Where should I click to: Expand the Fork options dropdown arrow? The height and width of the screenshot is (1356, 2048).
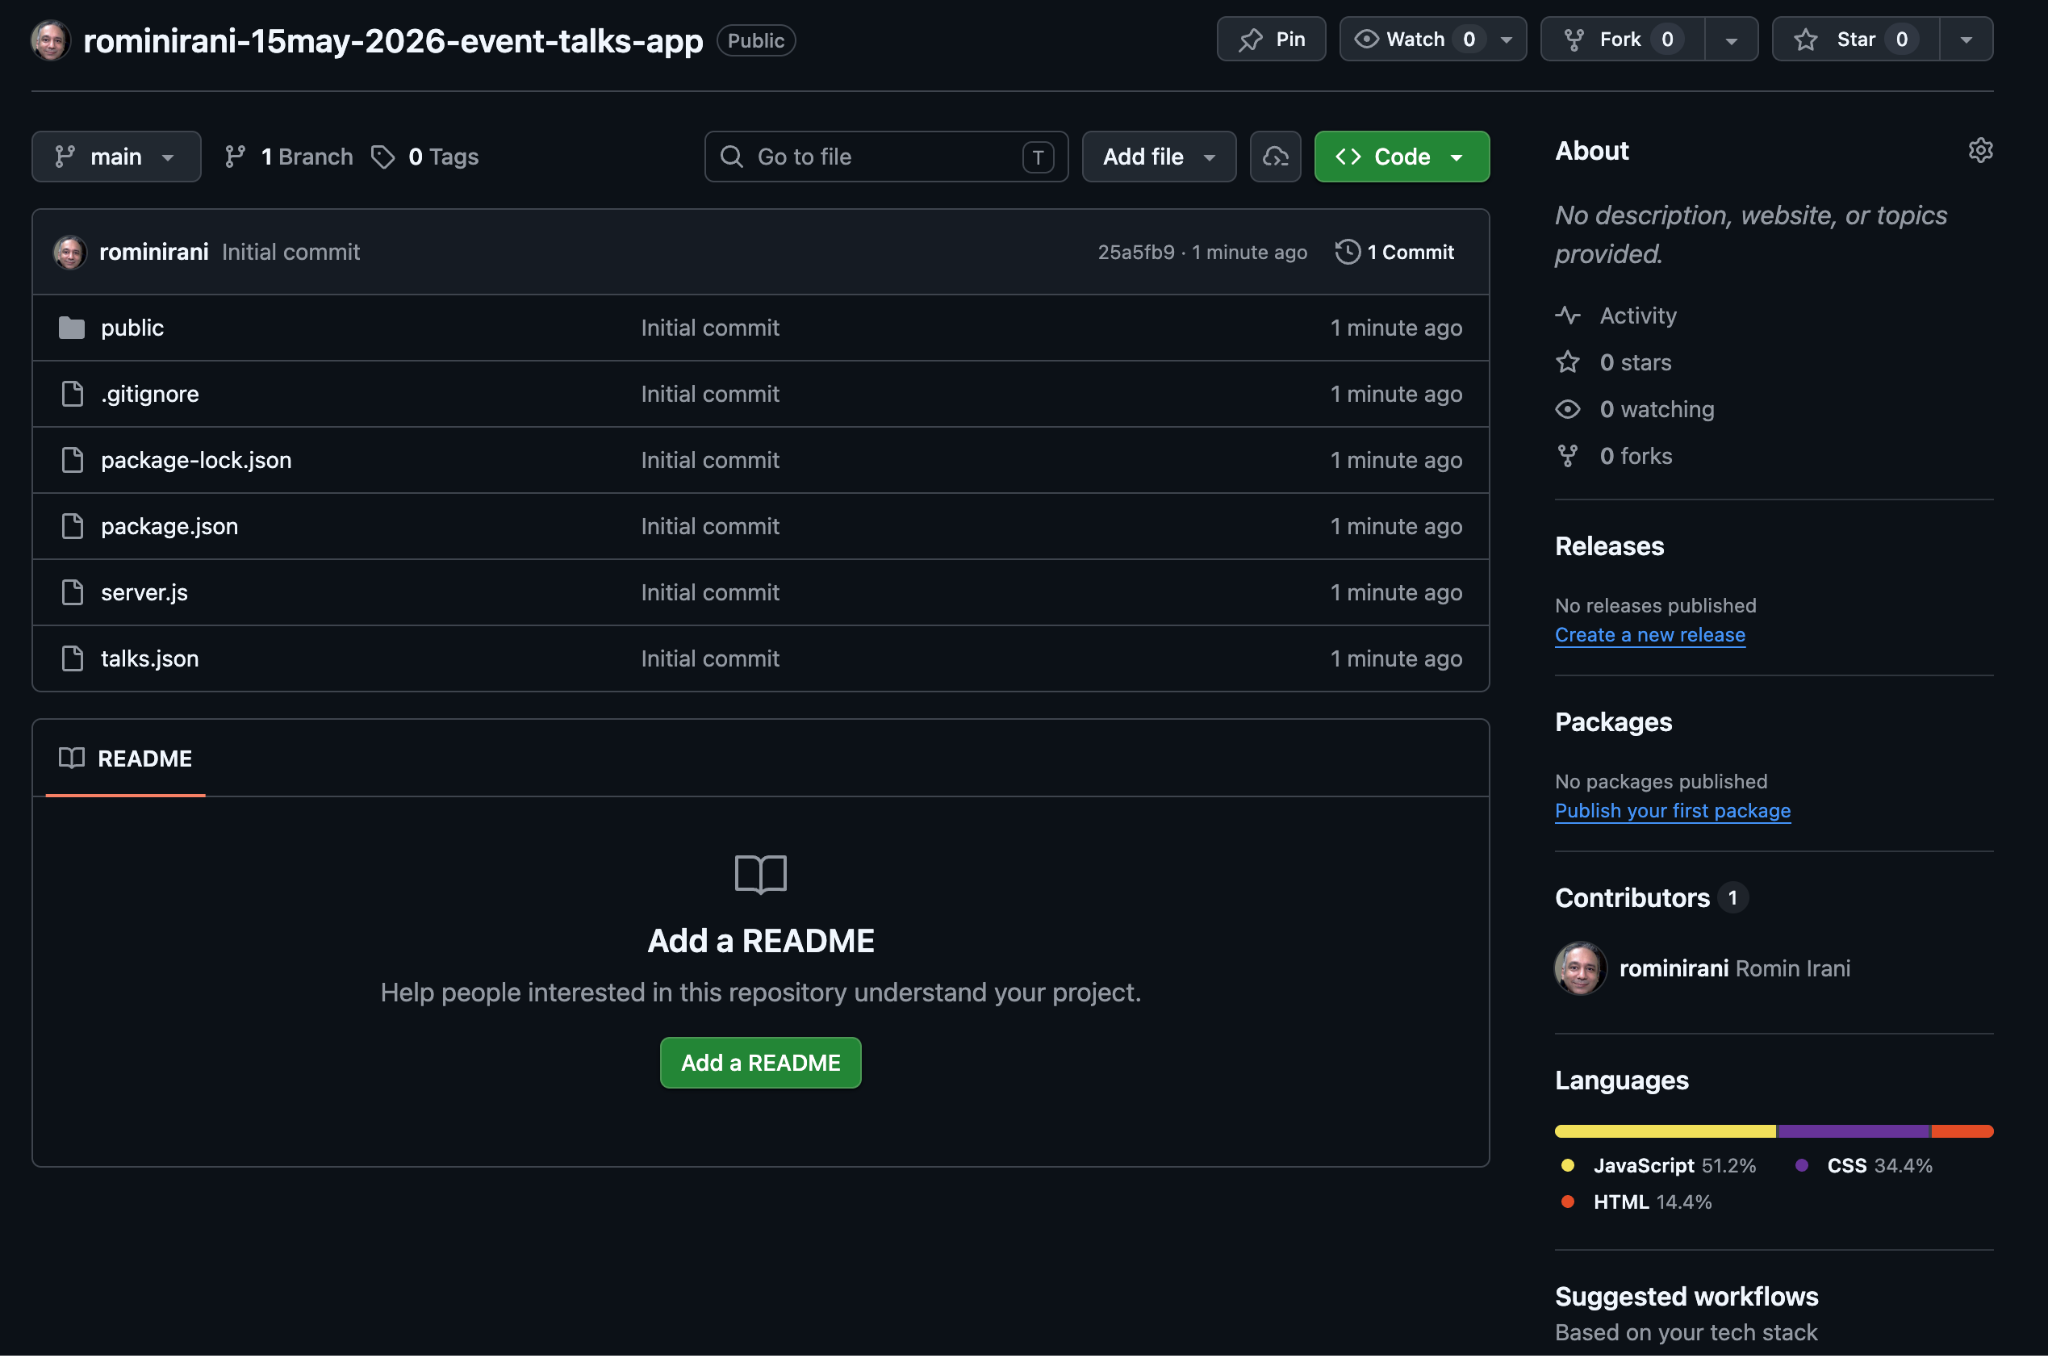[x=1731, y=39]
